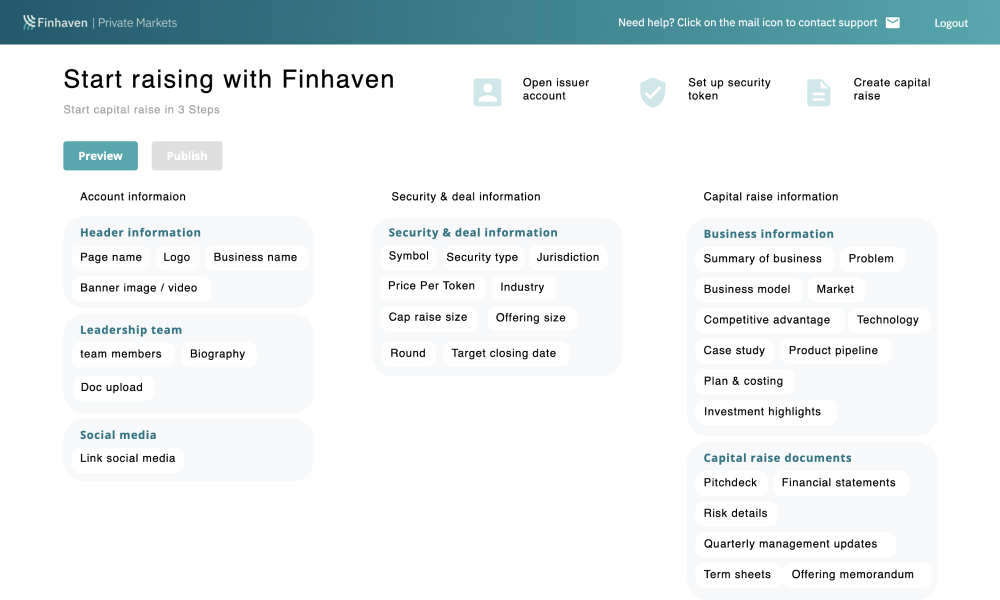Click the Leadership team section title
The height and width of the screenshot is (600, 1000).
point(131,330)
